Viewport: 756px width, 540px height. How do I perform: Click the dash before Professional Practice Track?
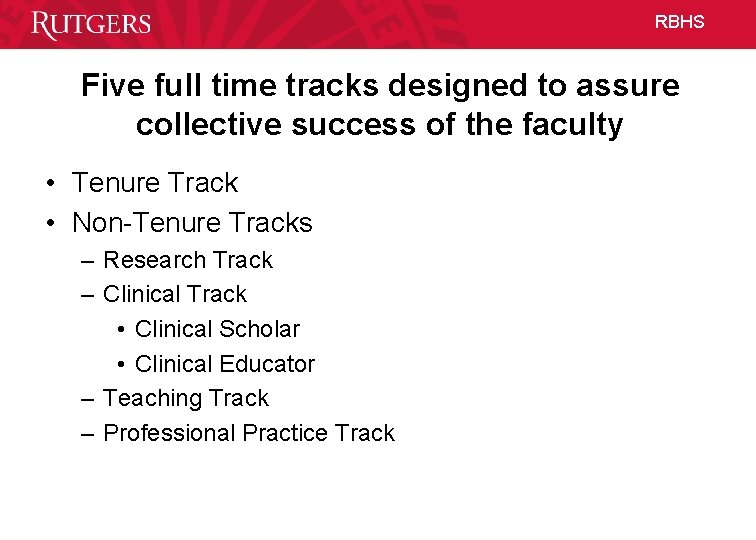click(87, 434)
